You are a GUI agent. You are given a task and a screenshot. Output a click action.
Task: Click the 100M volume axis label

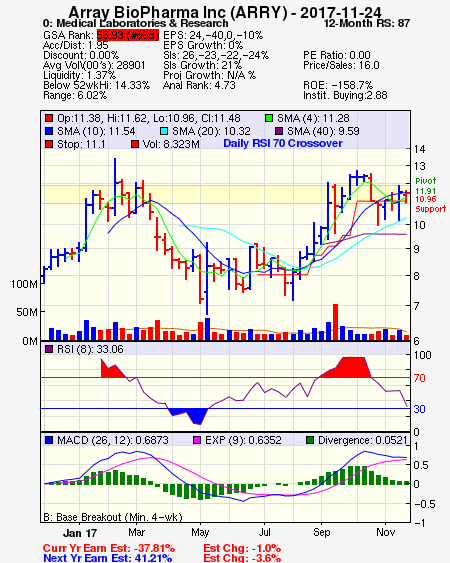[24, 284]
